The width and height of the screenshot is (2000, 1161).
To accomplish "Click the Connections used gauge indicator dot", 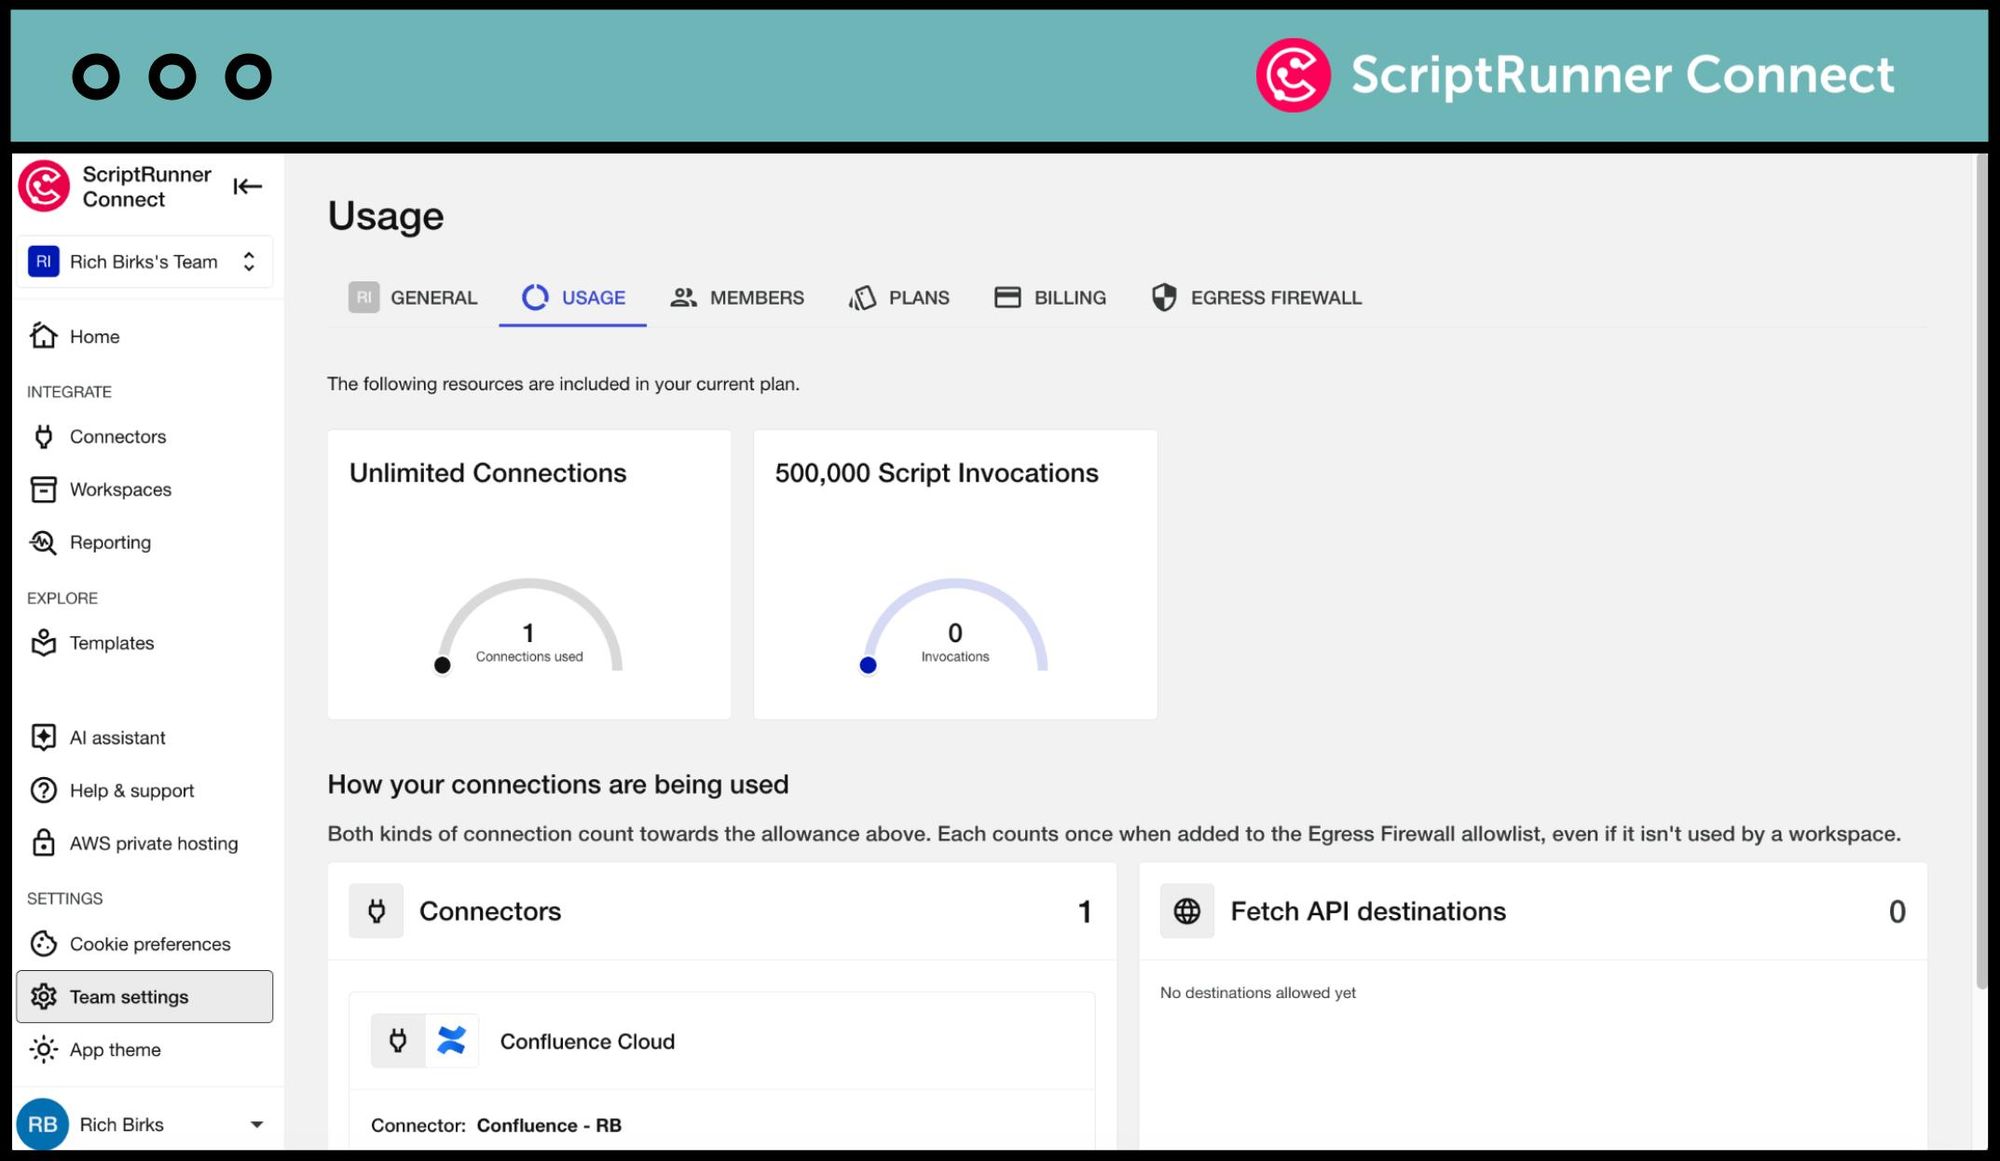I will [x=442, y=666].
